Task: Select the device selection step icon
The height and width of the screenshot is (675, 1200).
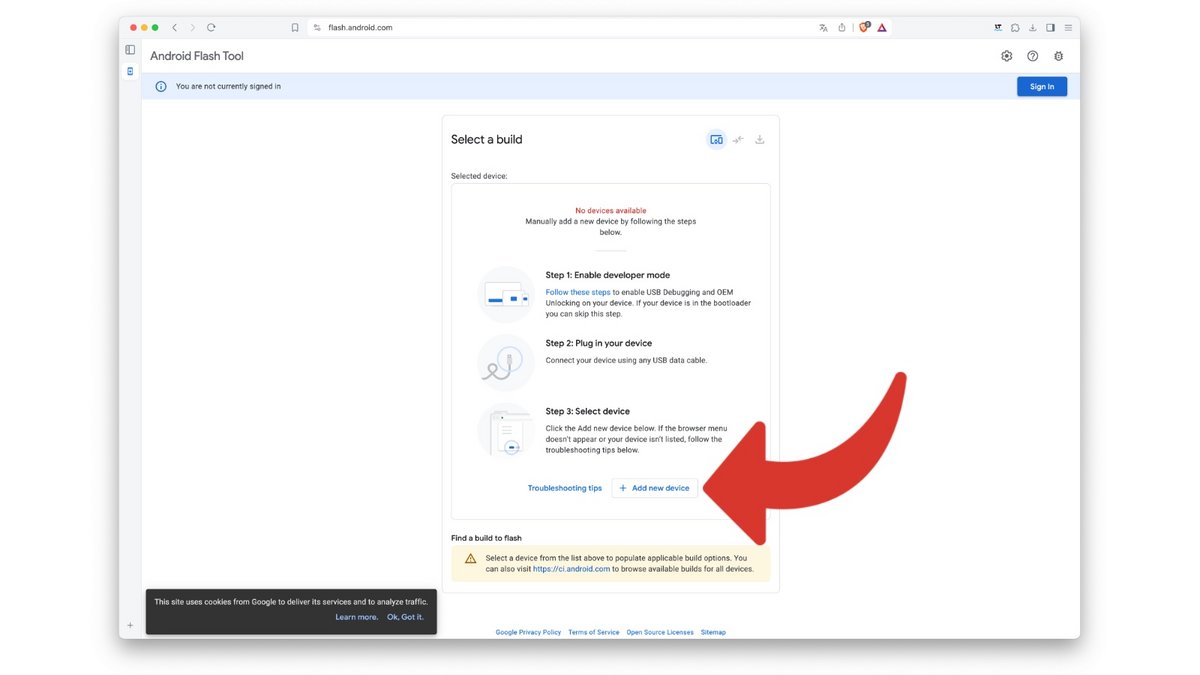Action: tap(716, 140)
